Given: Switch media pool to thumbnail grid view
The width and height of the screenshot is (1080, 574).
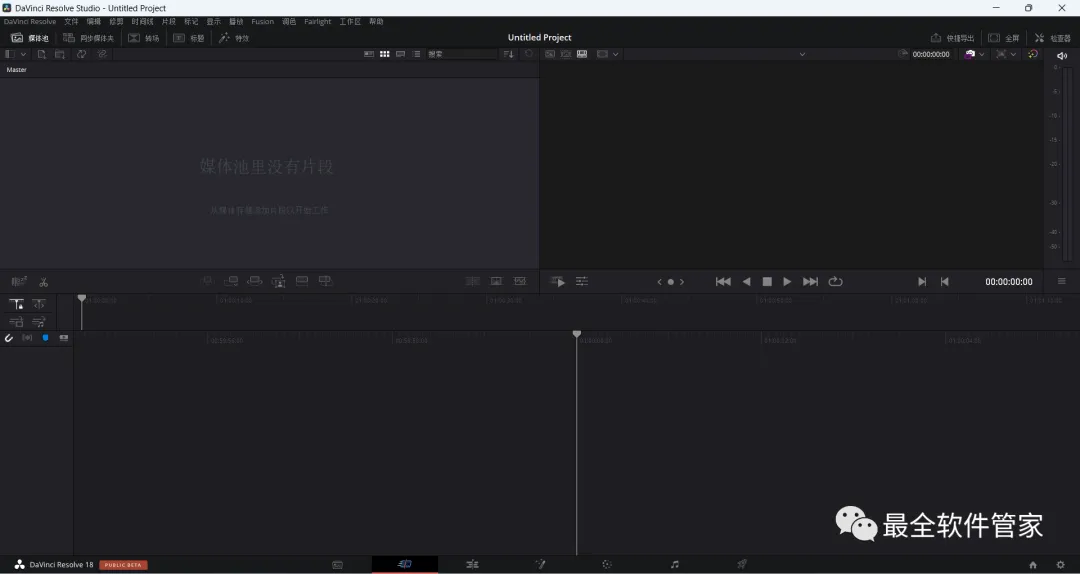Looking at the screenshot, I should [385, 54].
